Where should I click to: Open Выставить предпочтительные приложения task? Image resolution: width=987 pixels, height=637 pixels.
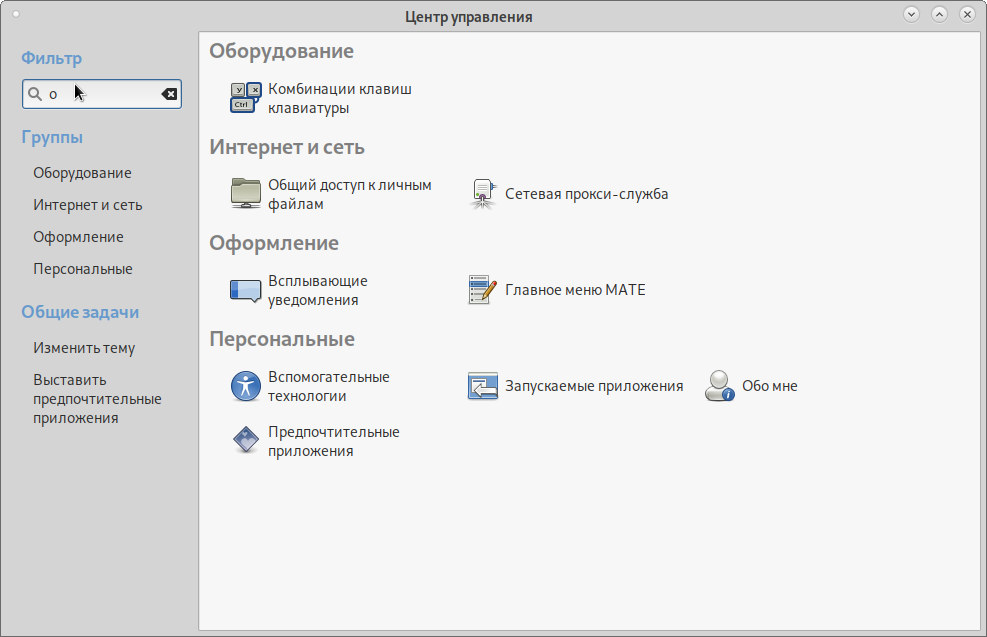(x=97, y=399)
